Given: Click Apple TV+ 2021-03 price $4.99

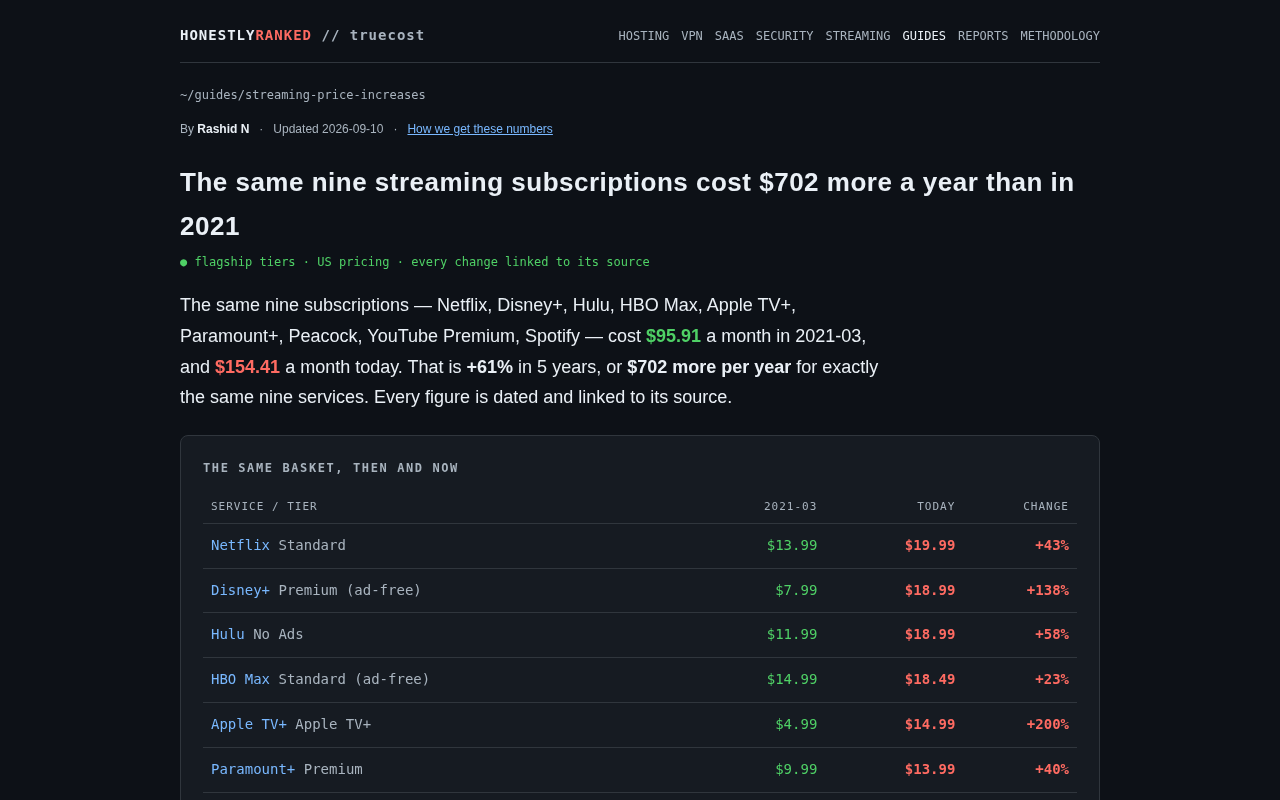Looking at the screenshot, I should 796,724.
